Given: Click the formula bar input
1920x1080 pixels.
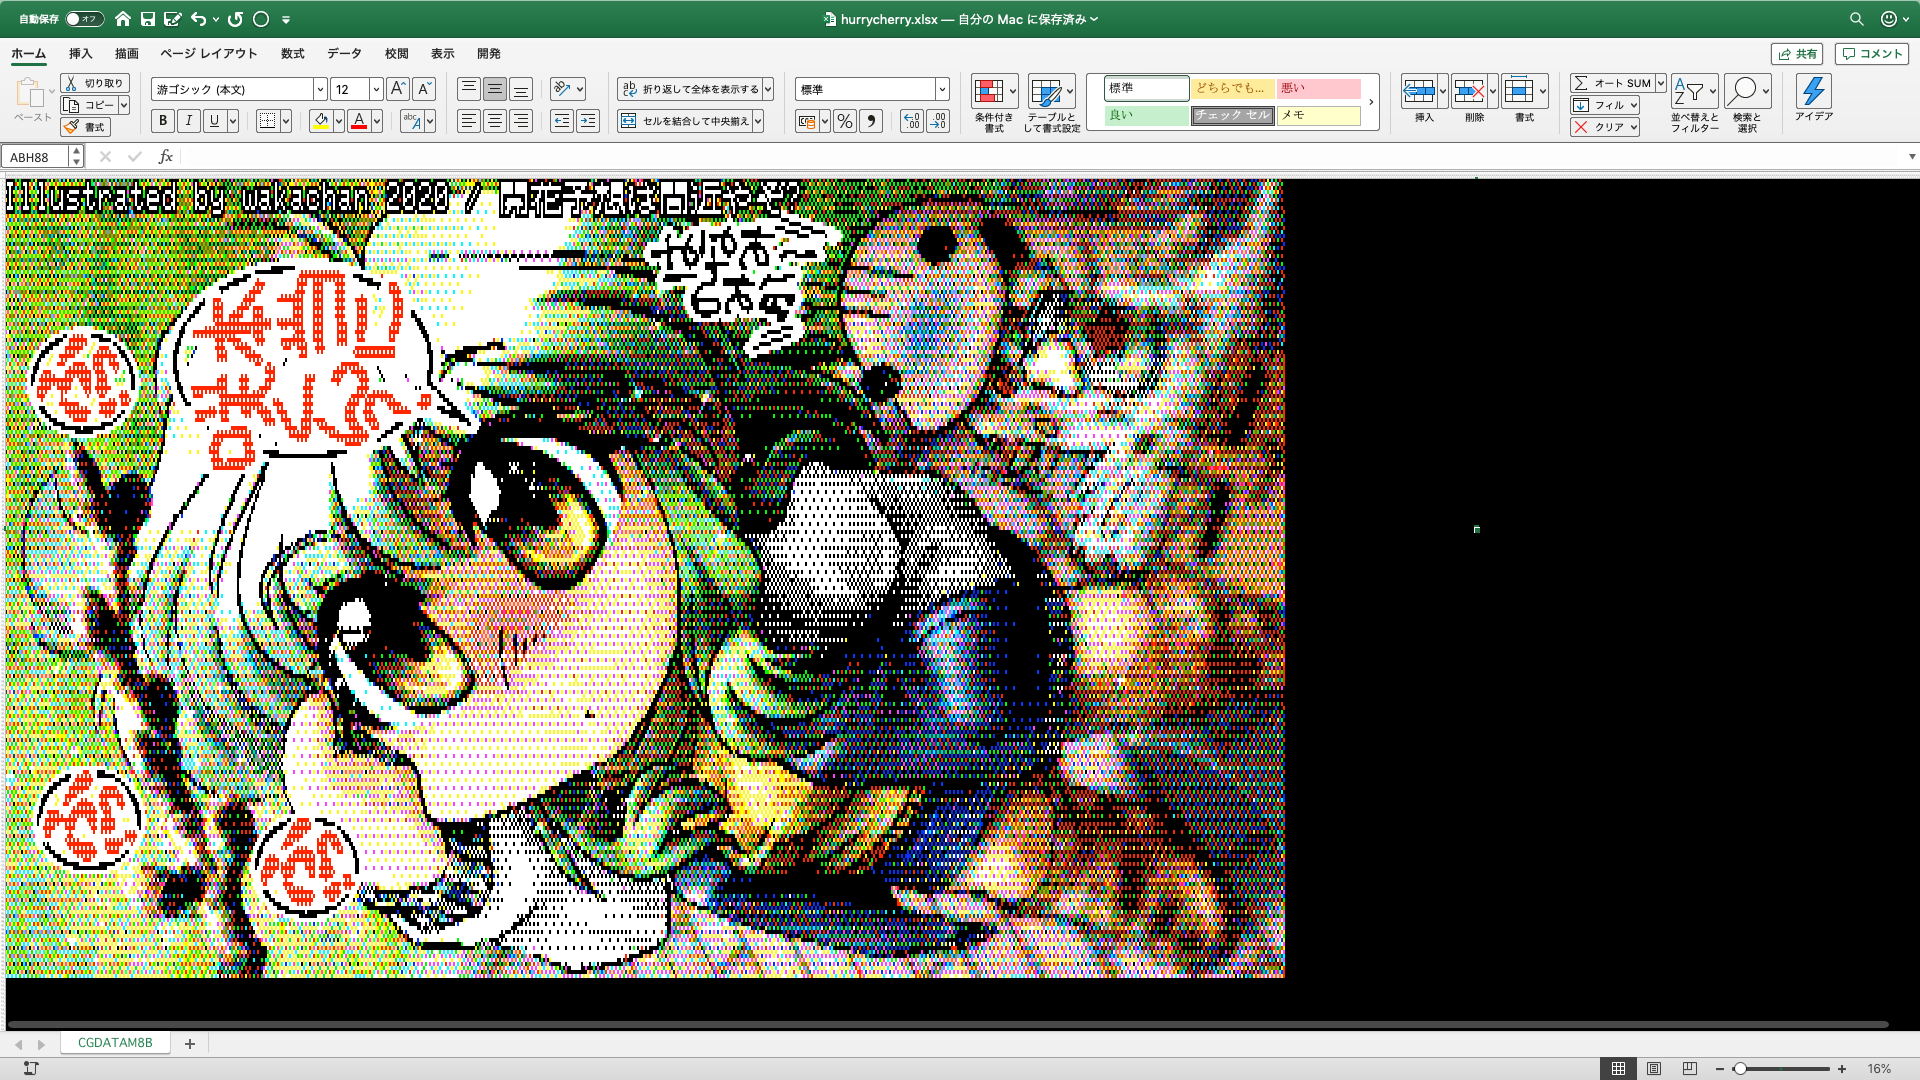Looking at the screenshot, I should (x=1045, y=157).
